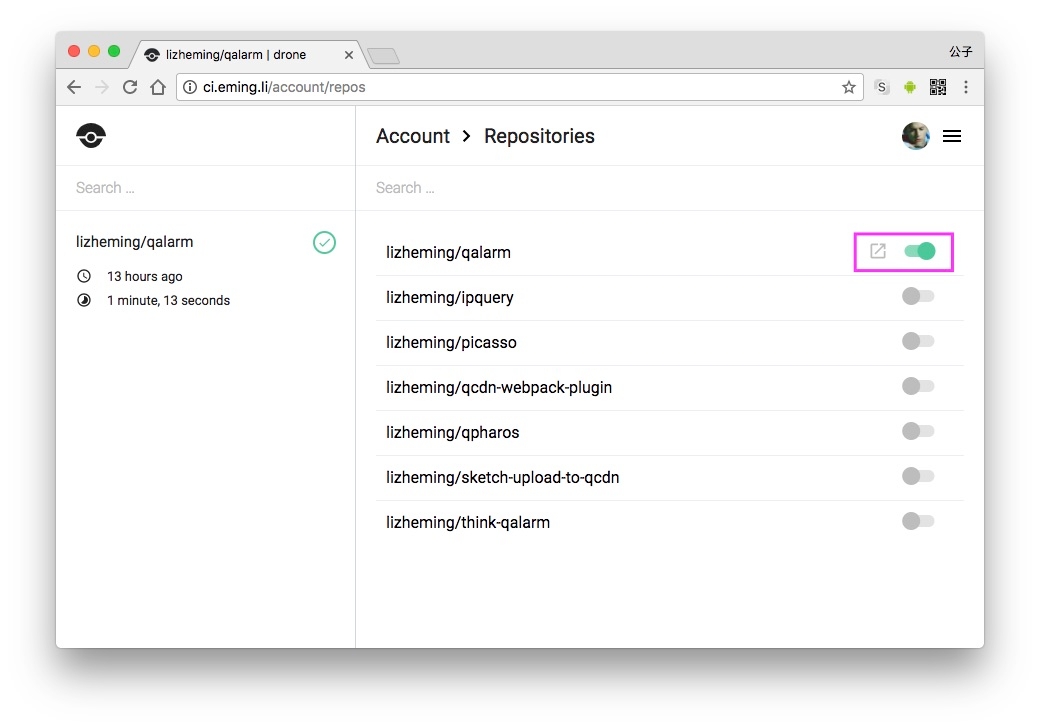Open Chrome's three-dot options menu
The image size is (1040, 728).
coord(966,87)
